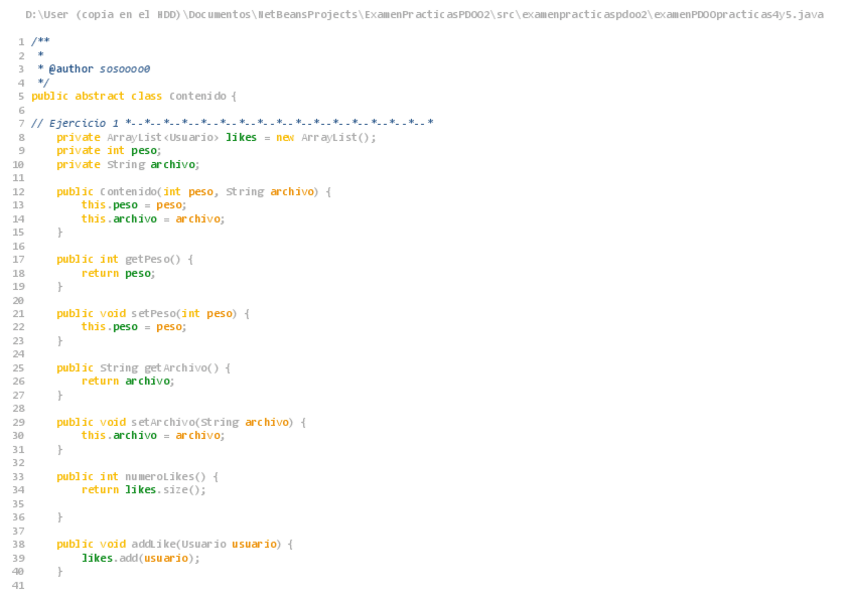Click the 'public void addLike(Usuario usuario) {' header
Screen dimensions: 848x599
point(175,544)
